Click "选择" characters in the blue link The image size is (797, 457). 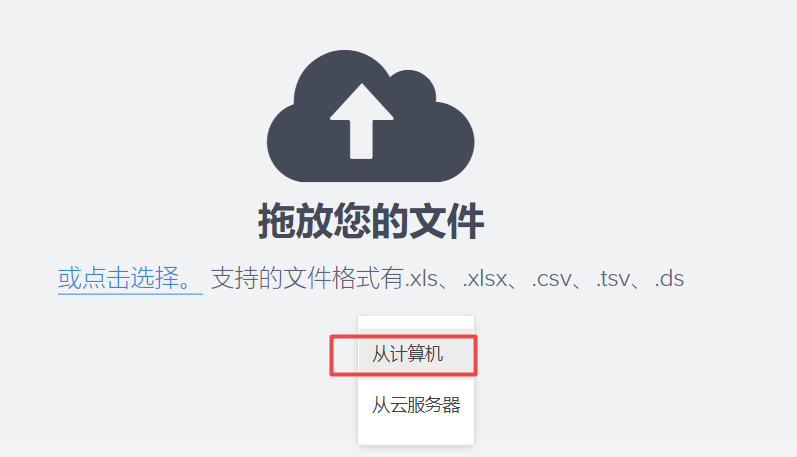pos(155,279)
